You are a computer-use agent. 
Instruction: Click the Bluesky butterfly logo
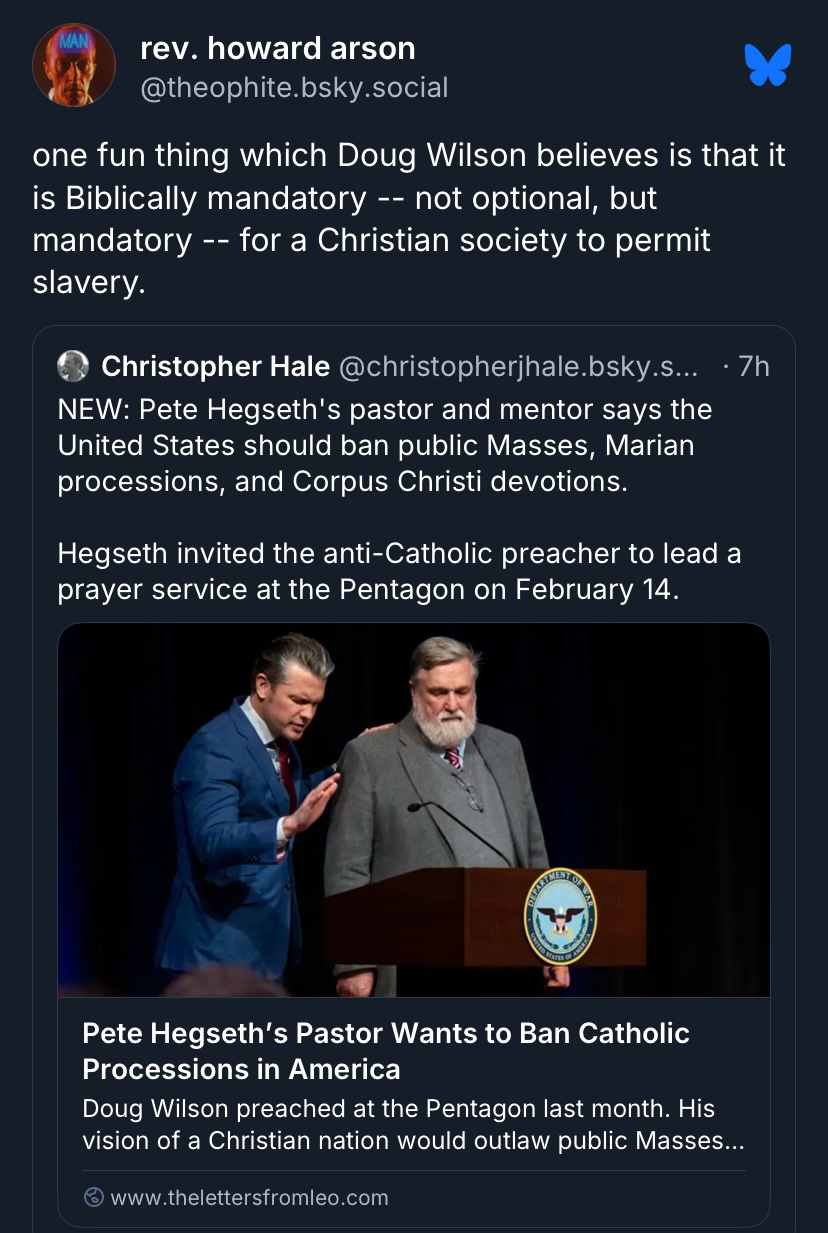tap(768, 65)
